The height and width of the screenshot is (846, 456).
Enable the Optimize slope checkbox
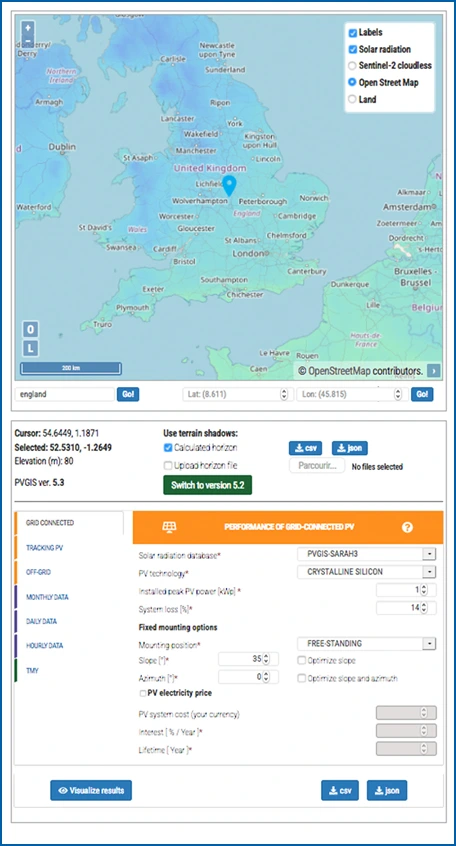[x=302, y=660]
